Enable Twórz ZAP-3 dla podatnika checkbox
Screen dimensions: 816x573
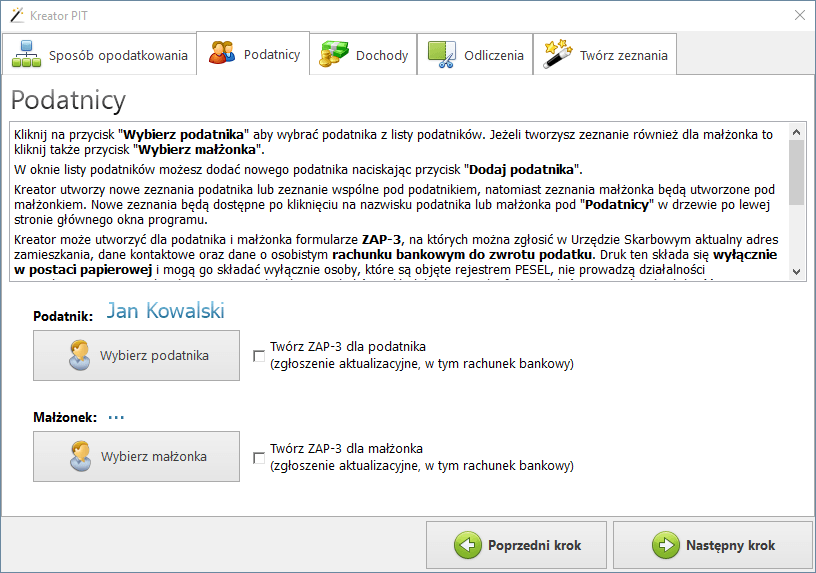click(x=260, y=356)
